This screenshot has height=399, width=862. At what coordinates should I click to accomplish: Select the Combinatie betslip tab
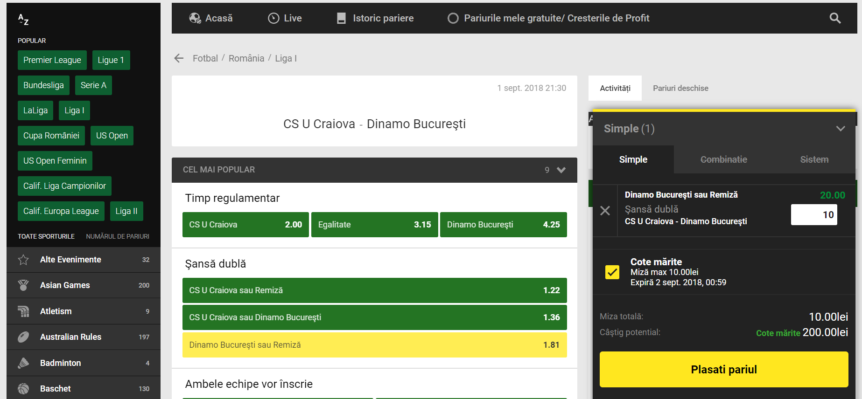pyautogui.click(x=723, y=159)
